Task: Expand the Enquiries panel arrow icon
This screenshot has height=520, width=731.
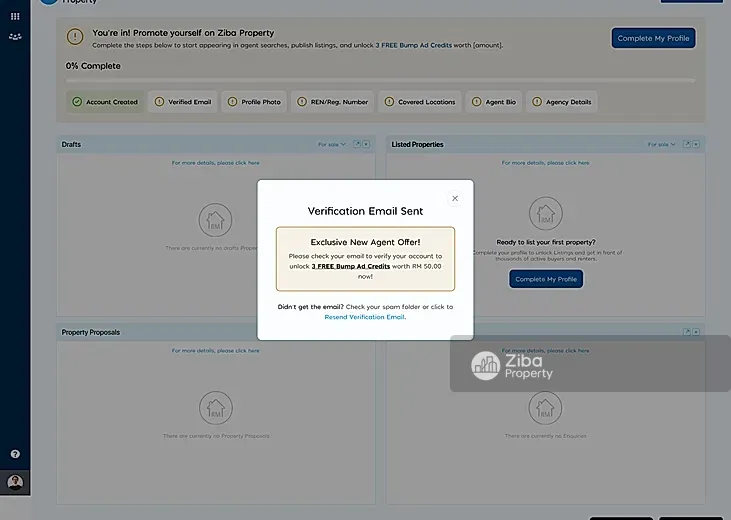Action: [x=687, y=332]
